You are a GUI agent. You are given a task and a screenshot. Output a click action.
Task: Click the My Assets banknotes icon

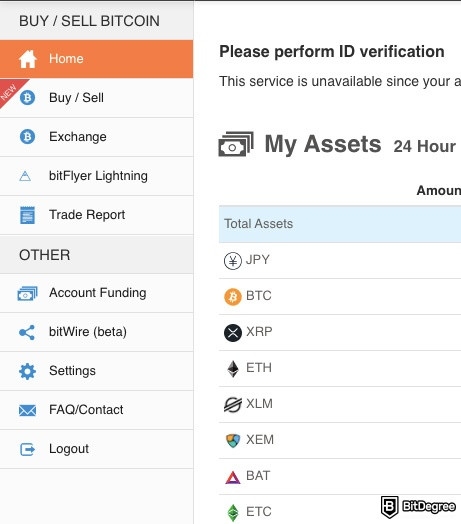236,144
